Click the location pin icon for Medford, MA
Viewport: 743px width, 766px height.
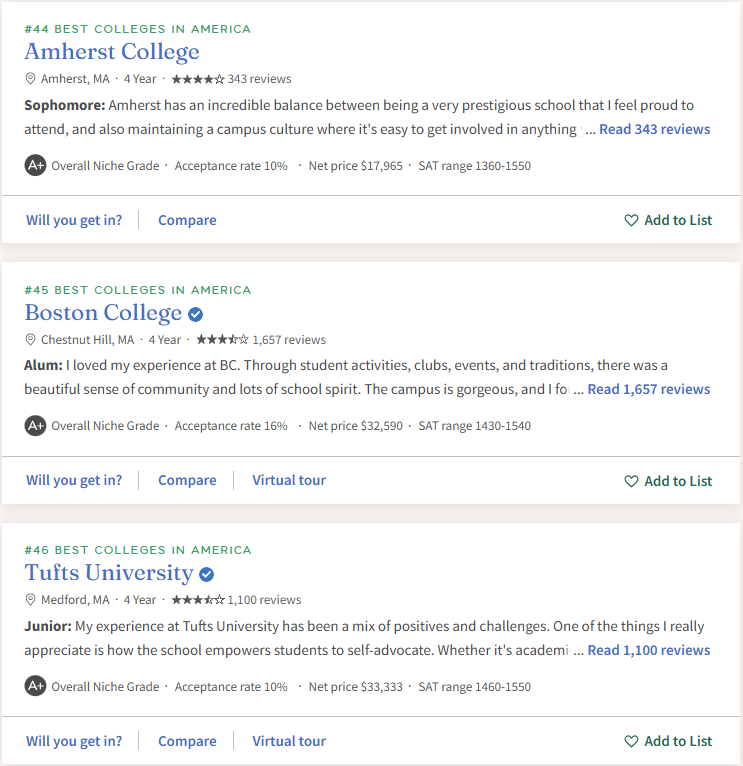pos(30,600)
